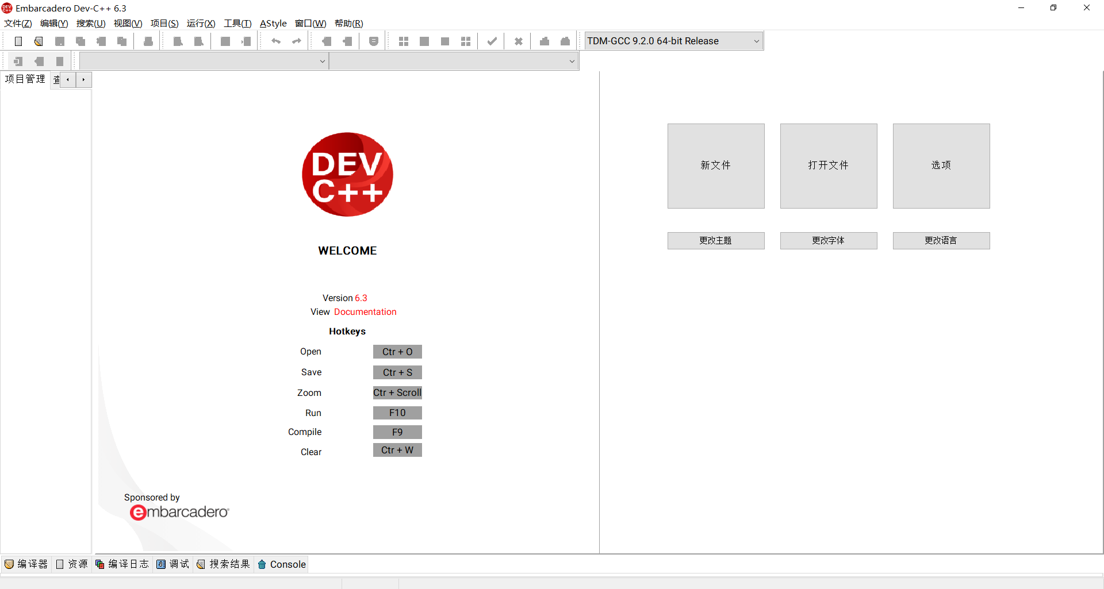
Task: Open the 视图 menu
Action: 128,23
